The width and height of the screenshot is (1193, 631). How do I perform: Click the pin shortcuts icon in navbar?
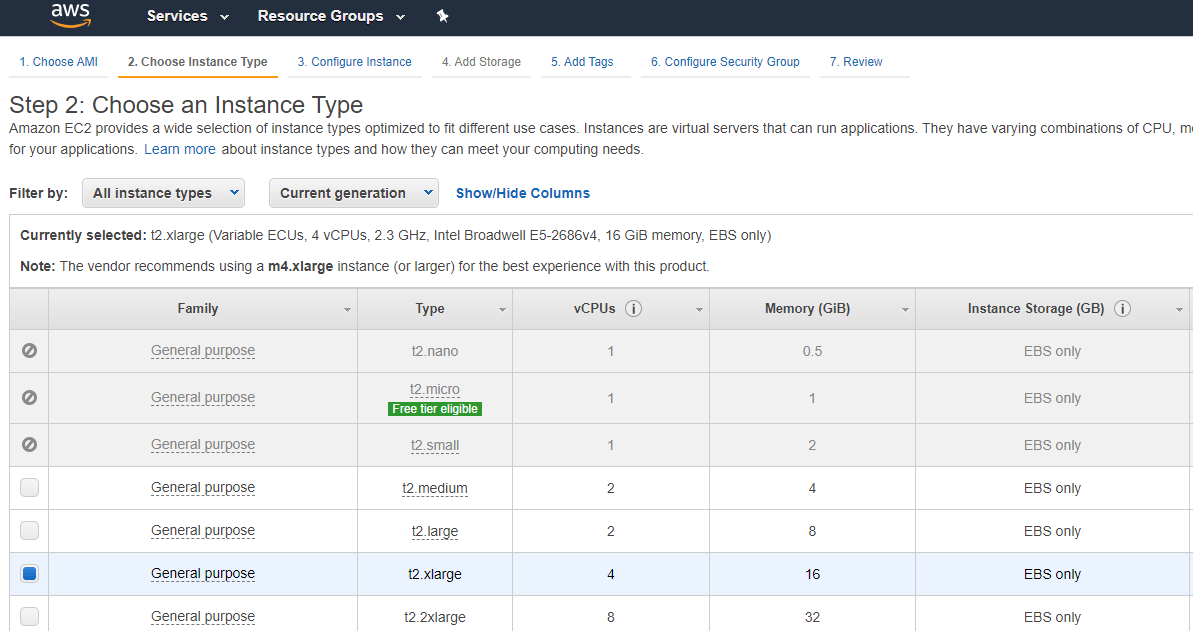tap(442, 16)
